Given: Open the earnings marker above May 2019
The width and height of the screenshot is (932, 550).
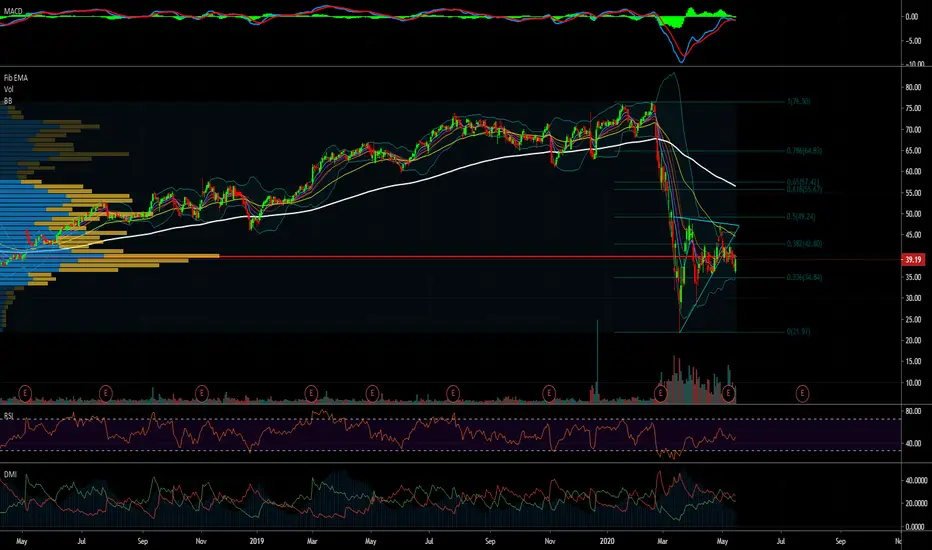Looking at the screenshot, I should tap(372, 393).
